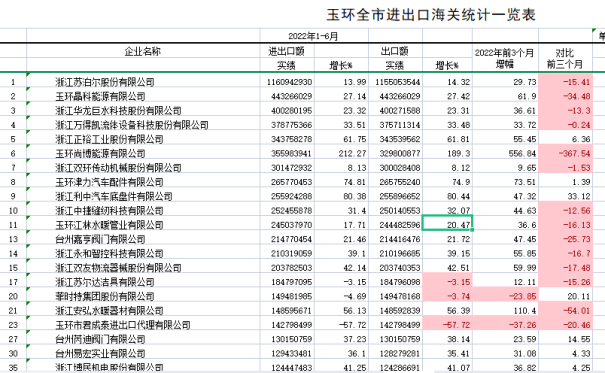Select the 2022年前3个月增幅 header
Screen dimensions: 605x373
pos(505,58)
